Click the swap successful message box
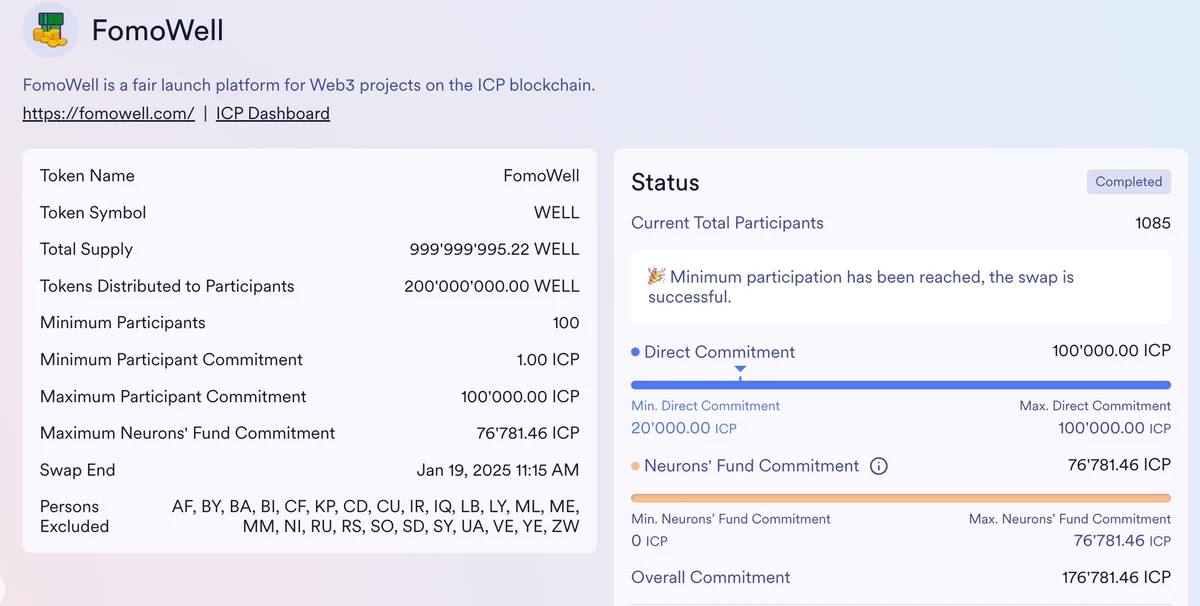 pyautogui.click(x=901, y=287)
